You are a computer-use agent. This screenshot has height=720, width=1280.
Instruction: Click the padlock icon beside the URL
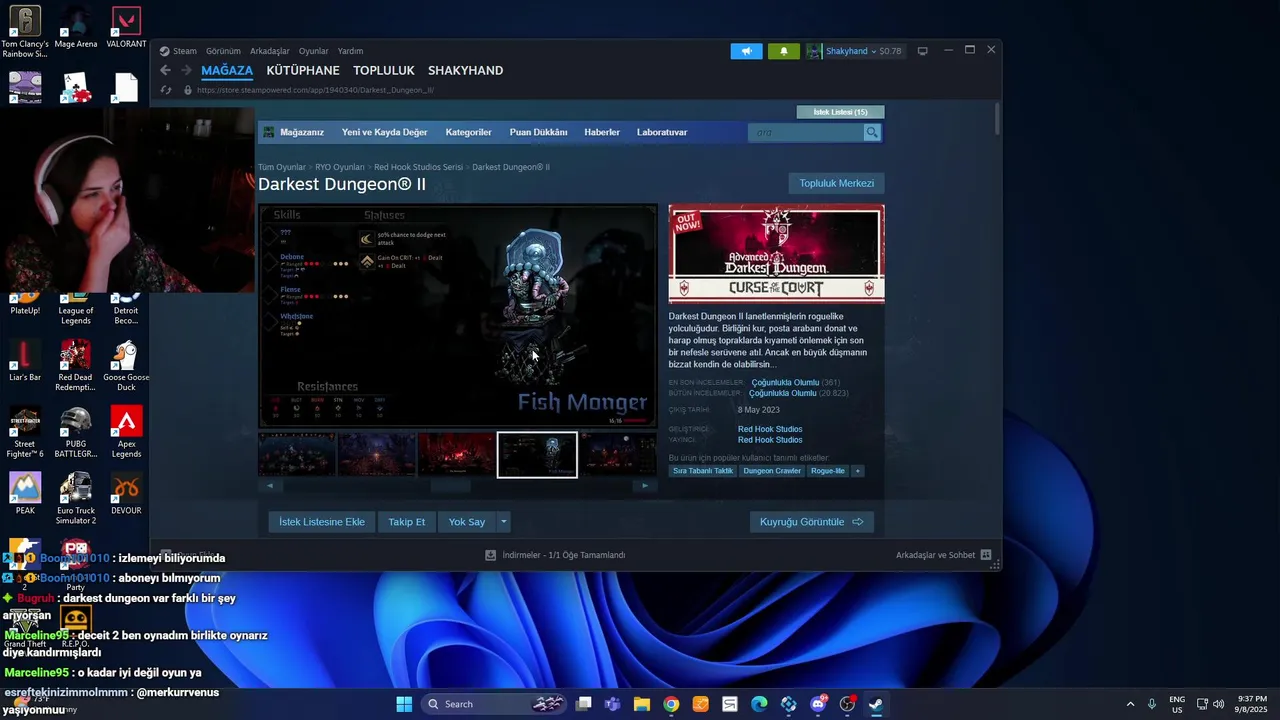[187, 90]
